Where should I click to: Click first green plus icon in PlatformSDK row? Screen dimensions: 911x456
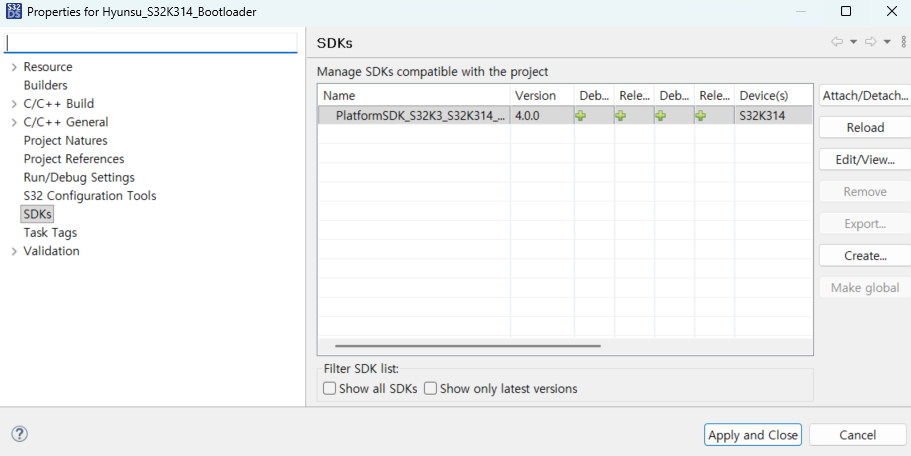pos(580,116)
